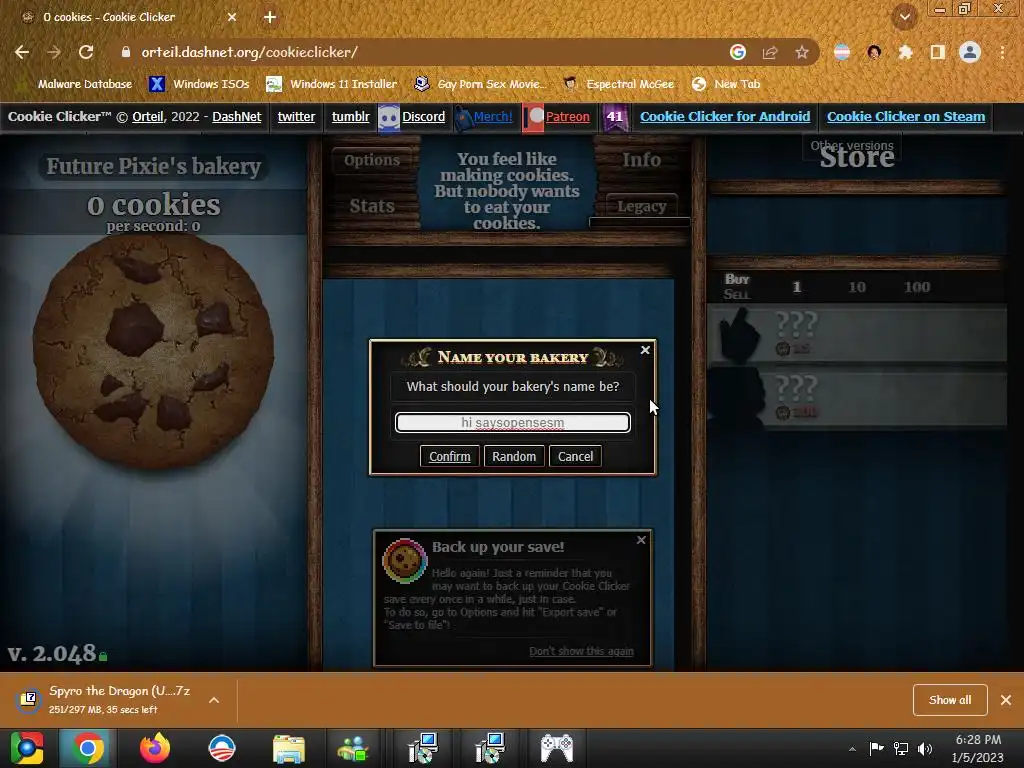This screenshot has height=768, width=1024.
Task: Click Other versions label
Action: pos(852,146)
